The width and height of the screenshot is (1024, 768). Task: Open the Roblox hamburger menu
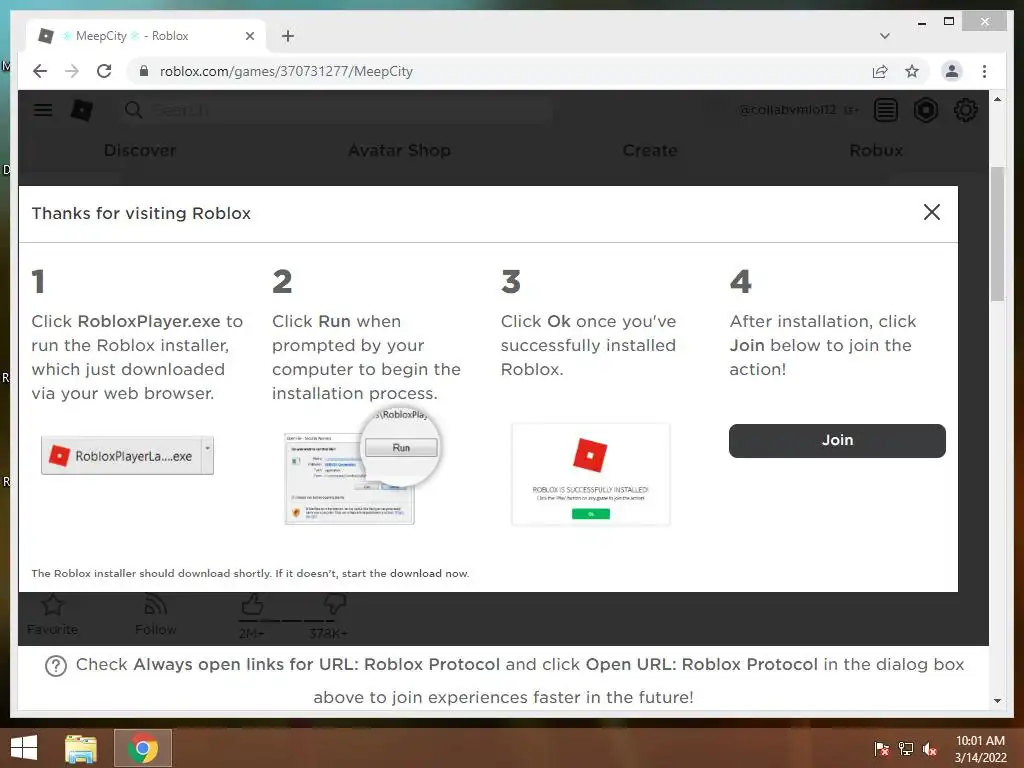click(x=43, y=110)
